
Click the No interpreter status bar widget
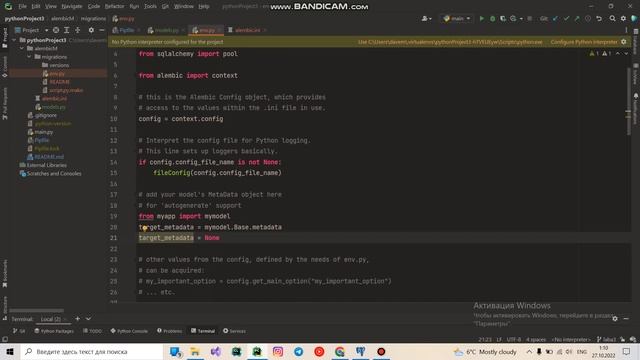571,339
